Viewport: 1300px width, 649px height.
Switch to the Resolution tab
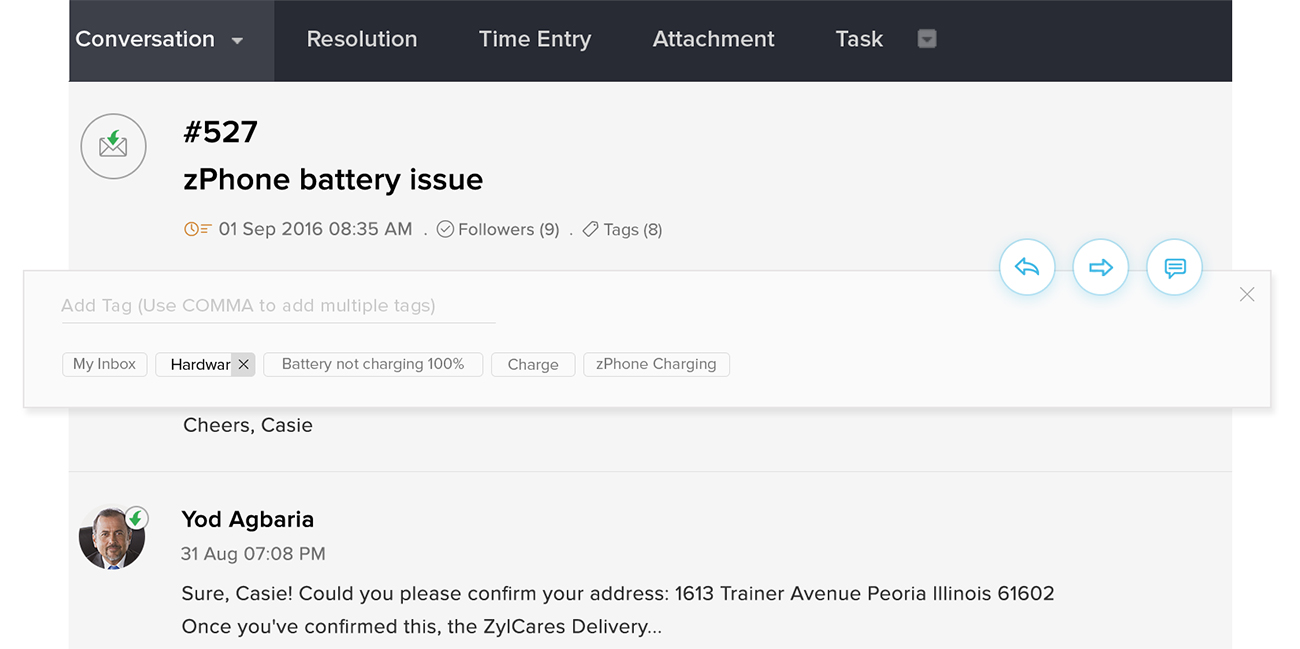coord(361,39)
